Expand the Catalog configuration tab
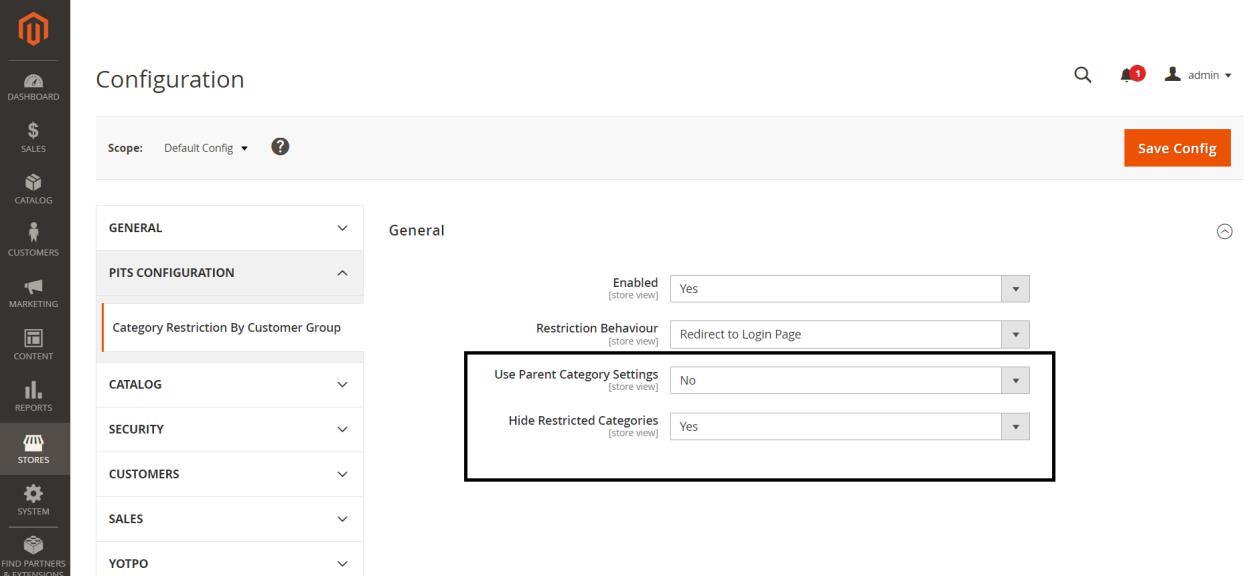The height and width of the screenshot is (576, 1253). (230, 384)
